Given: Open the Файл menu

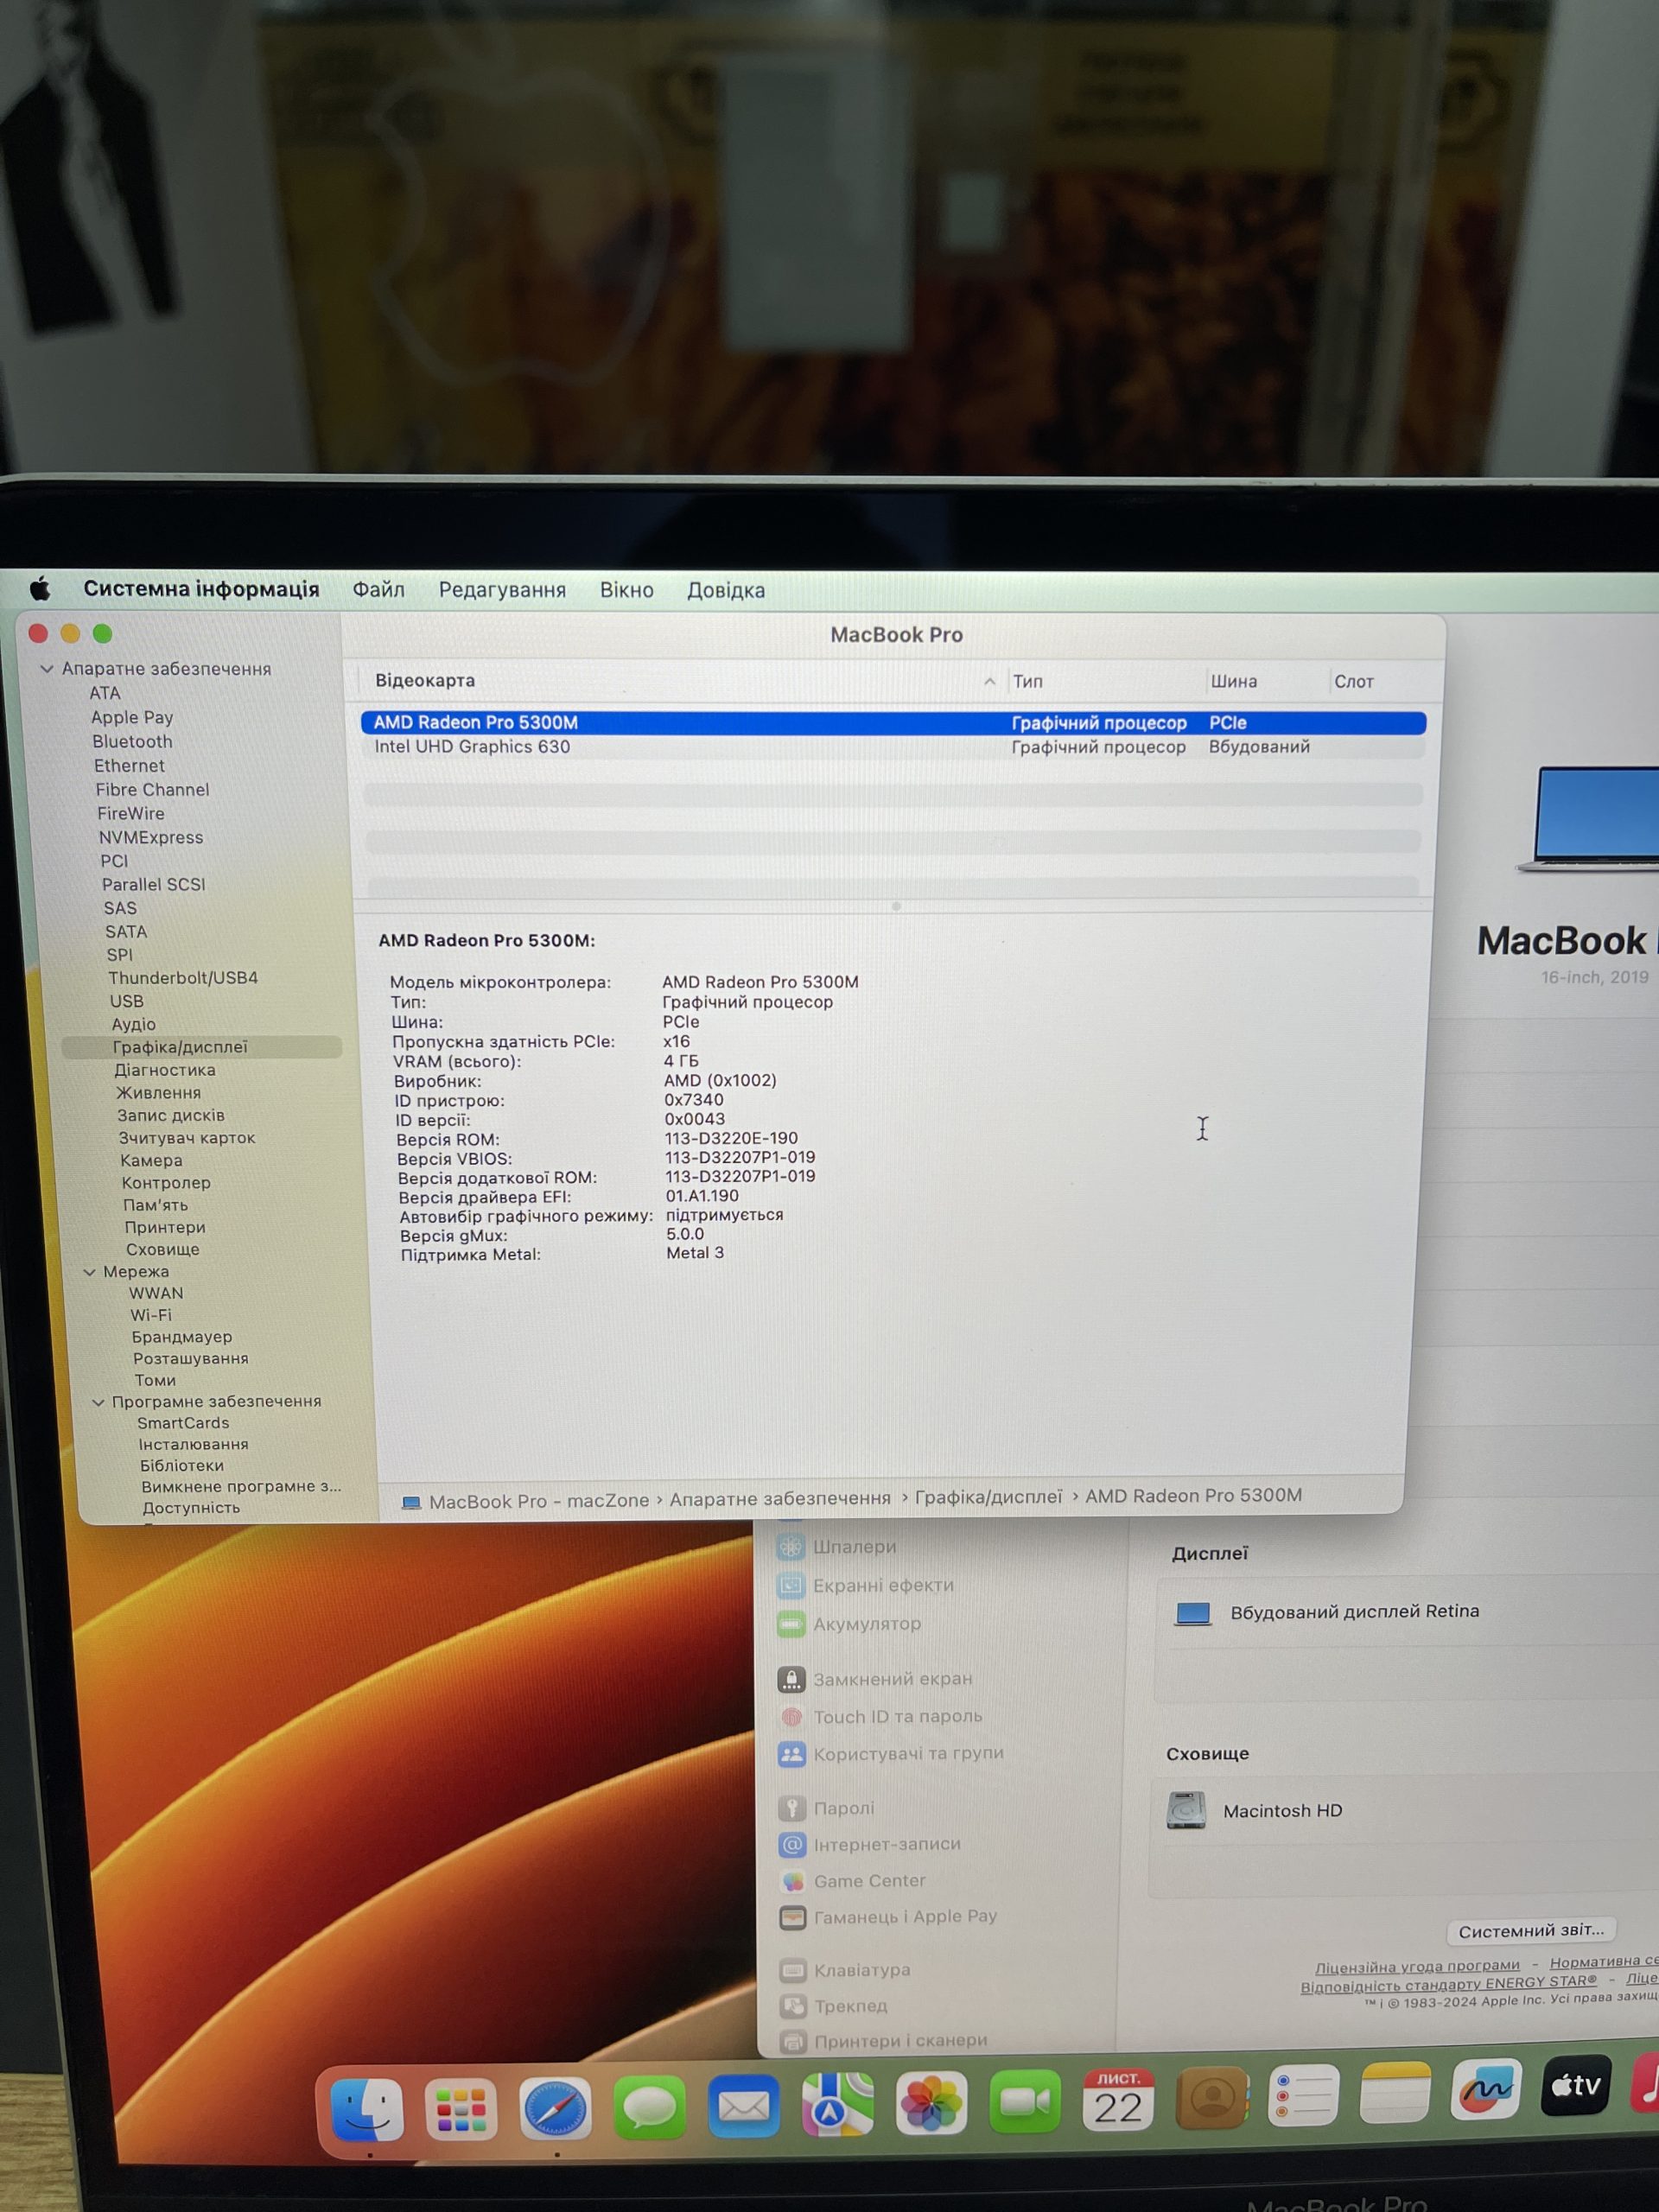Looking at the screenshot, I should [x=378, y=589].
